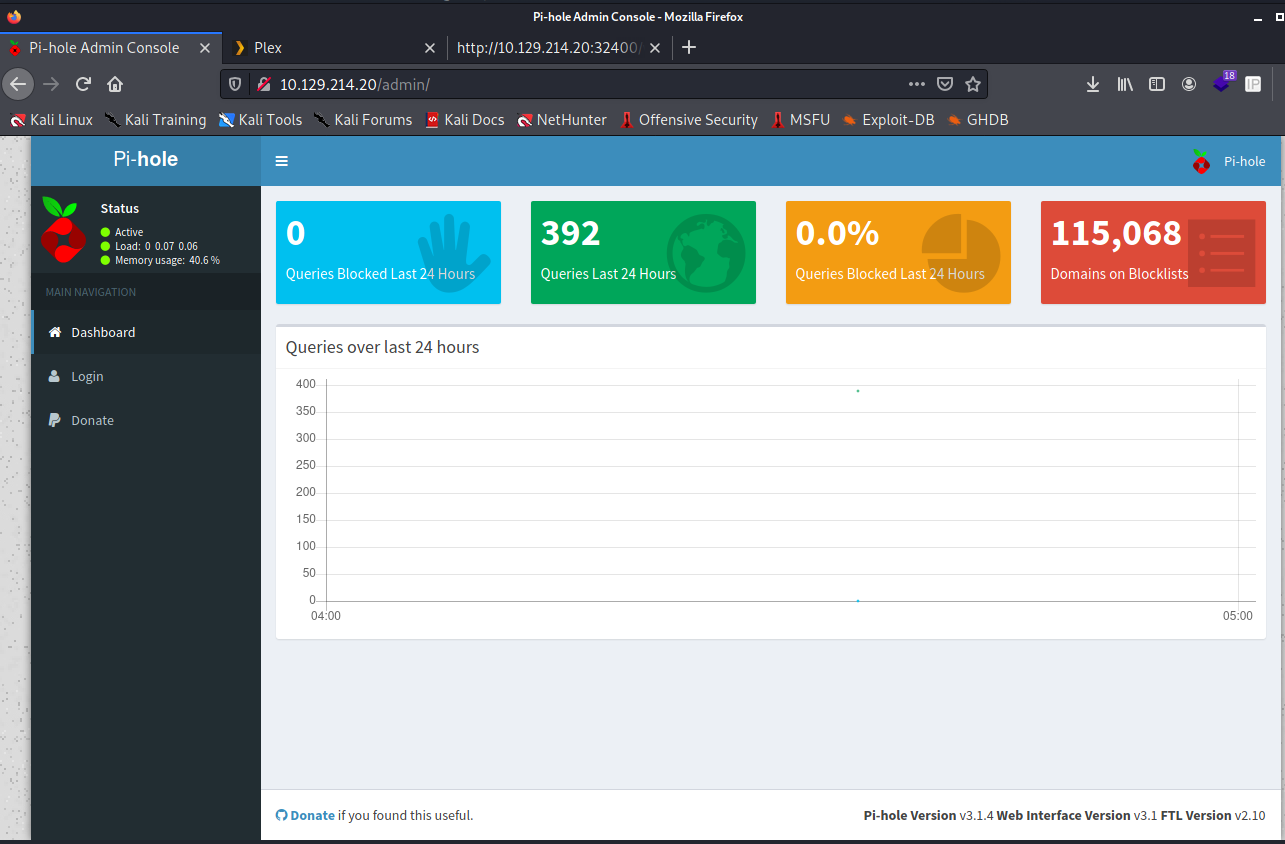Open the Firefox downloads arrow icon

tap(1093, 84)
